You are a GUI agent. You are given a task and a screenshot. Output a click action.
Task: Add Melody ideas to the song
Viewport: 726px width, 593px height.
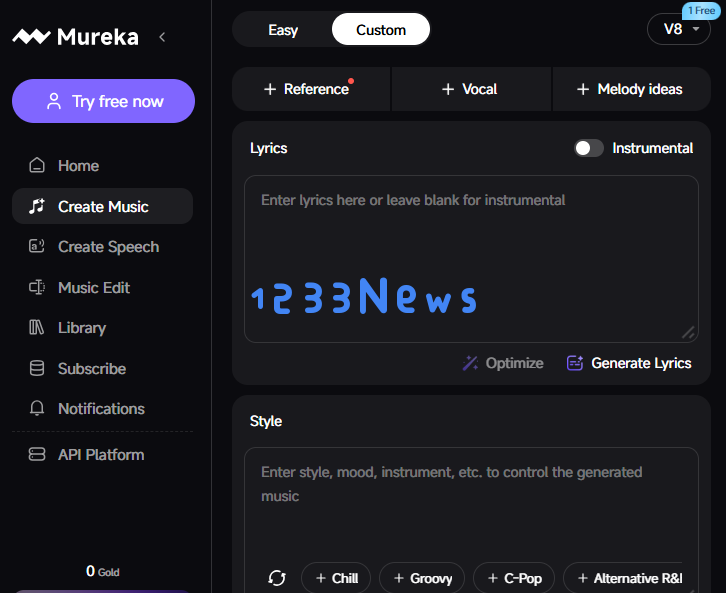pyautogui.click(x=630, y=89)
